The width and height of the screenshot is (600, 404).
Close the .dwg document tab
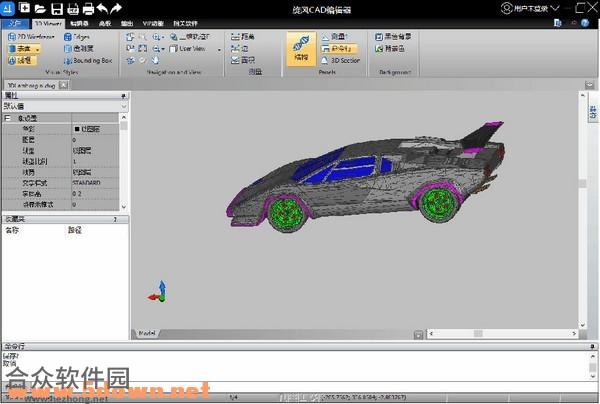pos(63,85)
